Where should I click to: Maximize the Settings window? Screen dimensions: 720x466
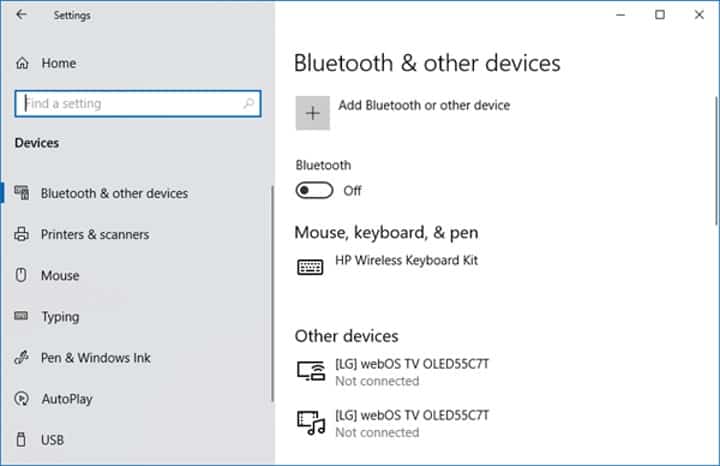(660, 15)
